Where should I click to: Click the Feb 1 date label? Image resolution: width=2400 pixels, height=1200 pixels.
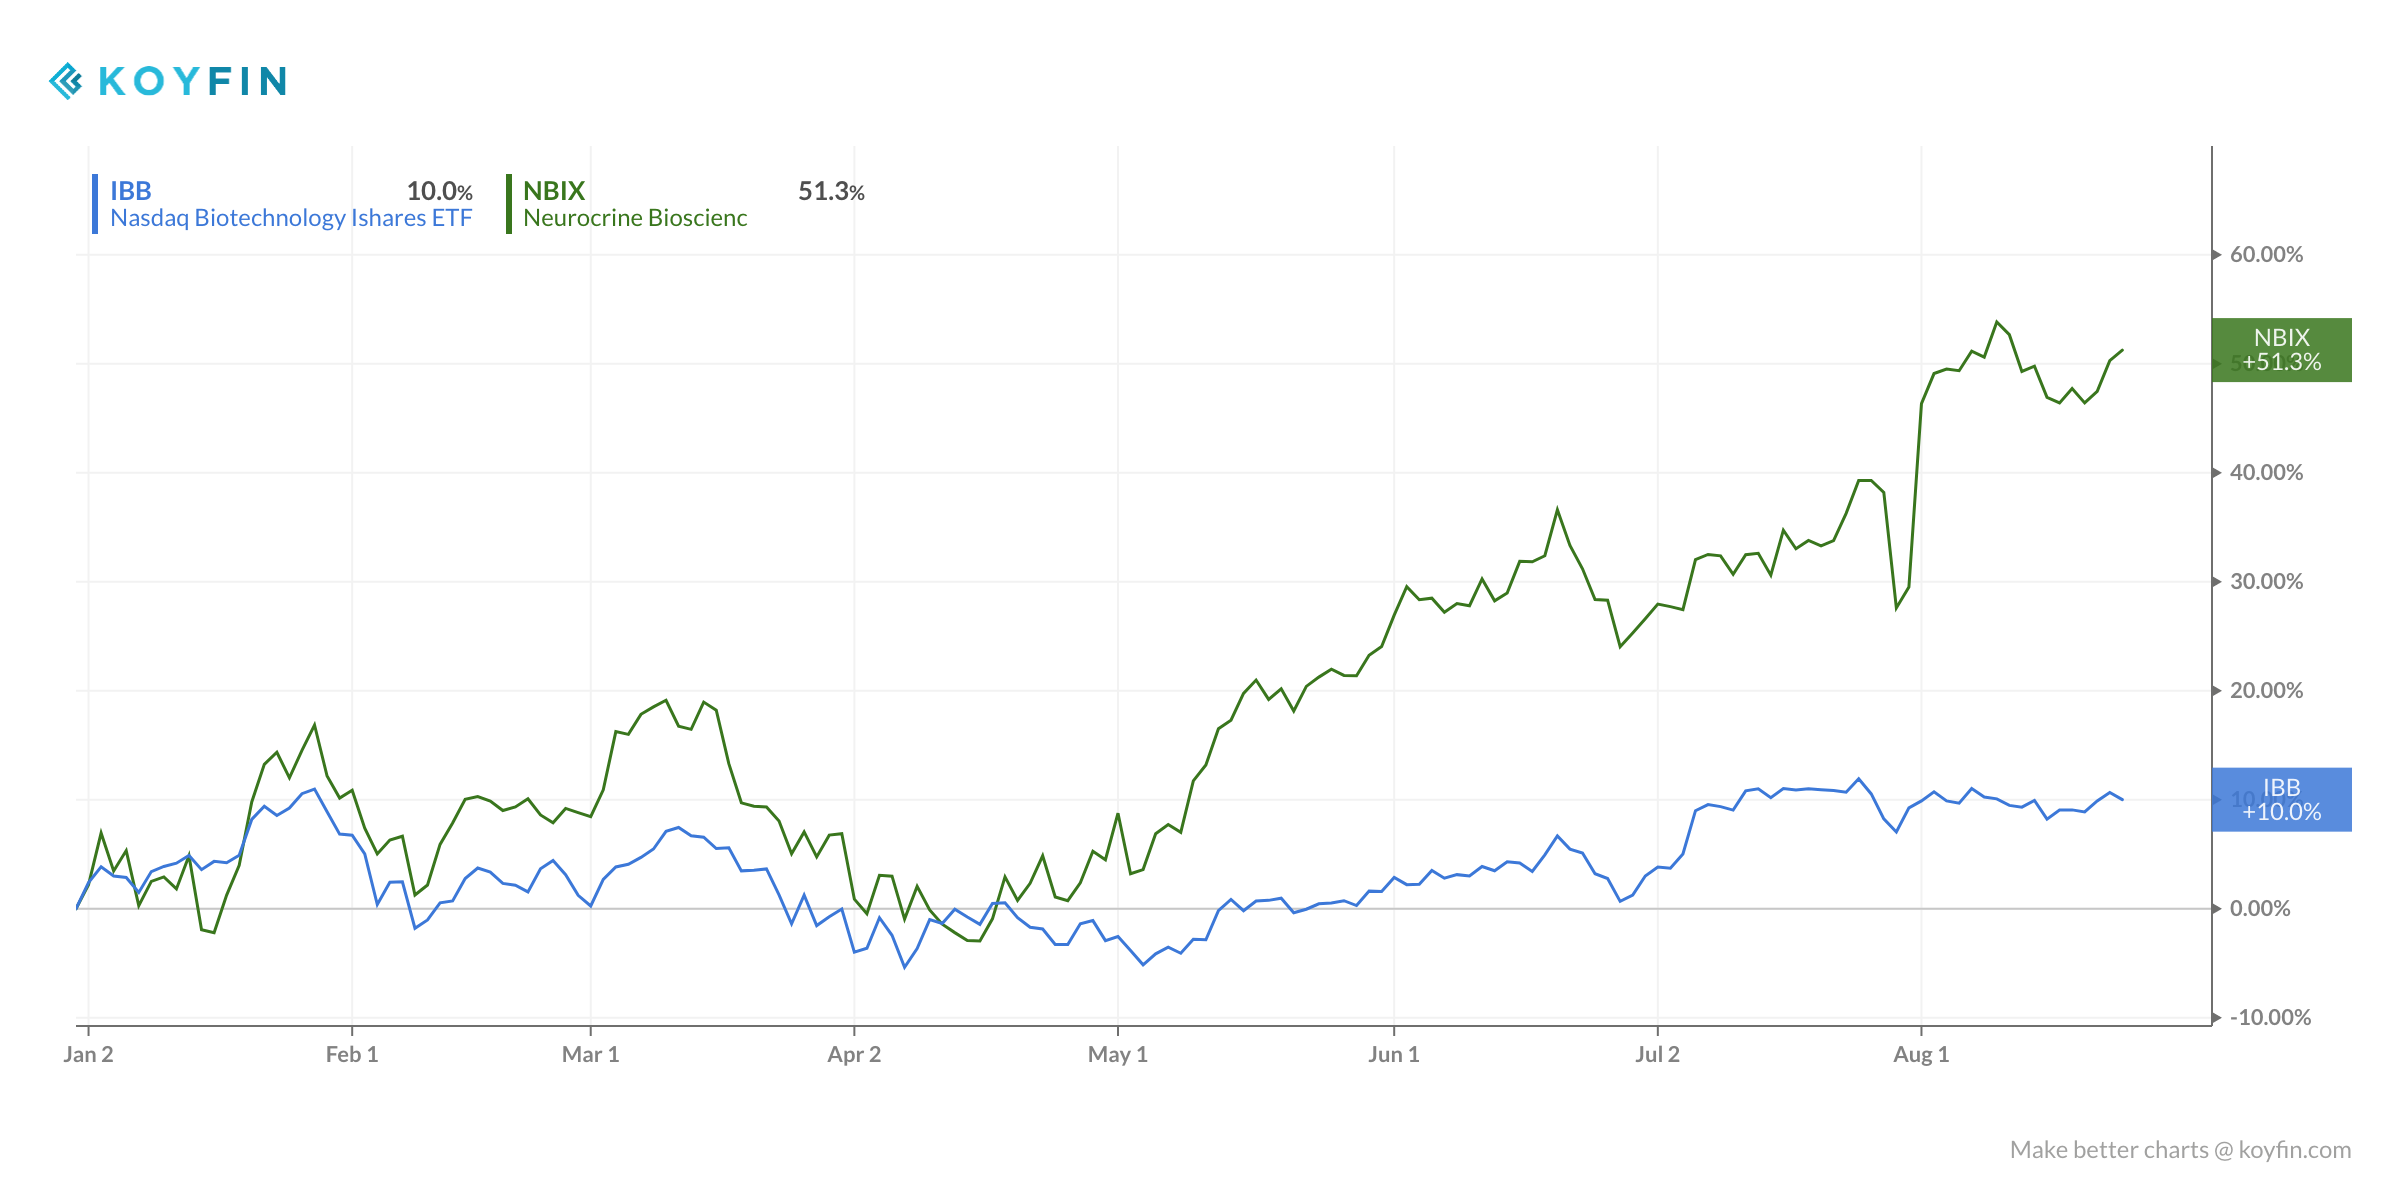[352, 1055]
